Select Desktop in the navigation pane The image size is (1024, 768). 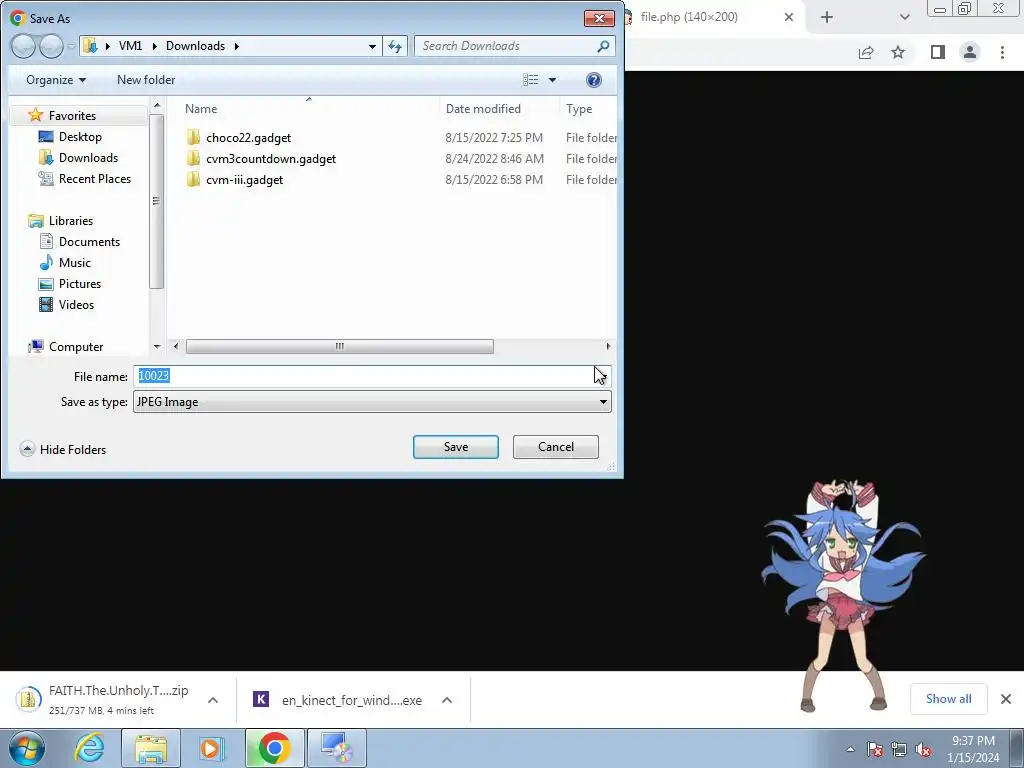pos(80,136)
